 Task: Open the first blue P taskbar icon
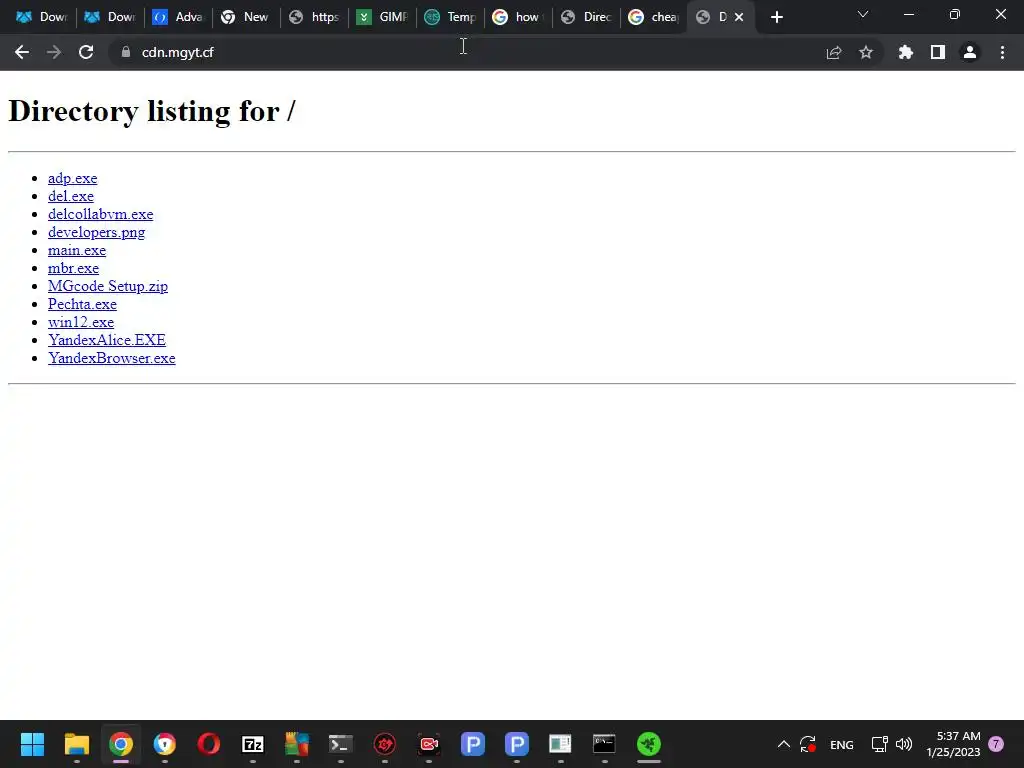pyautogui.click(x=473, y=744)
